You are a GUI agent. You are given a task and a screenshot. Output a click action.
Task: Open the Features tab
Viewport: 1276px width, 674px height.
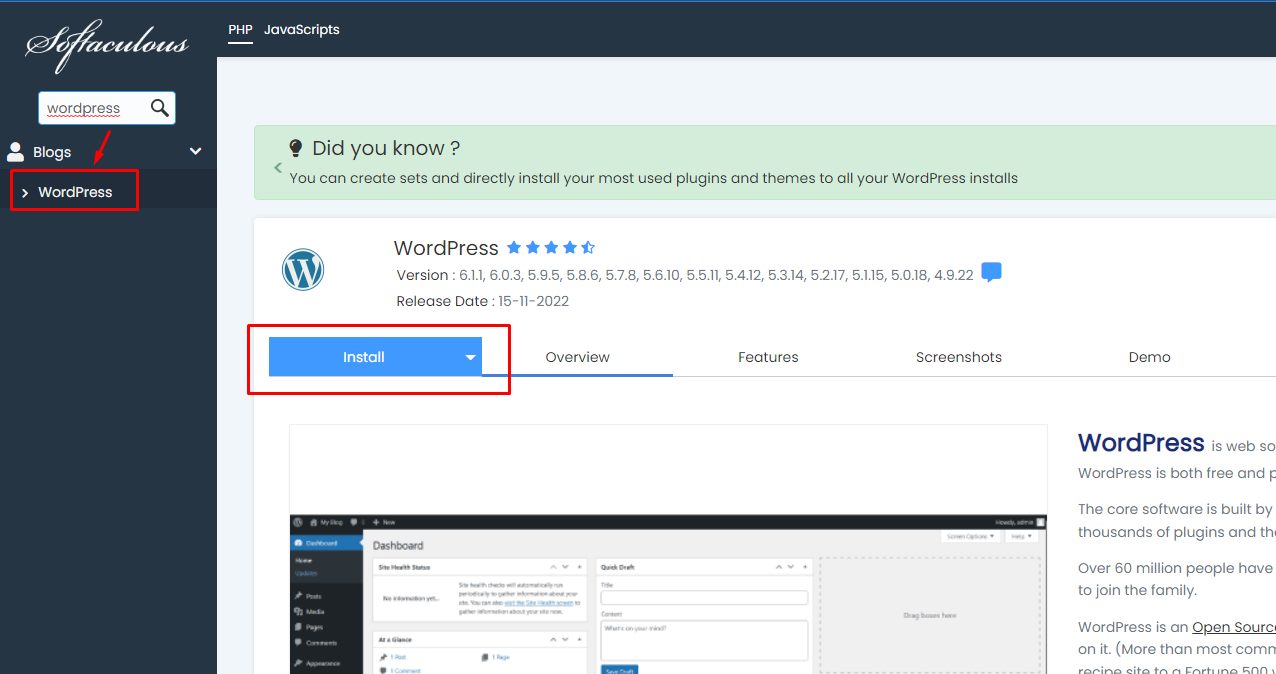(x=768, y=357)
